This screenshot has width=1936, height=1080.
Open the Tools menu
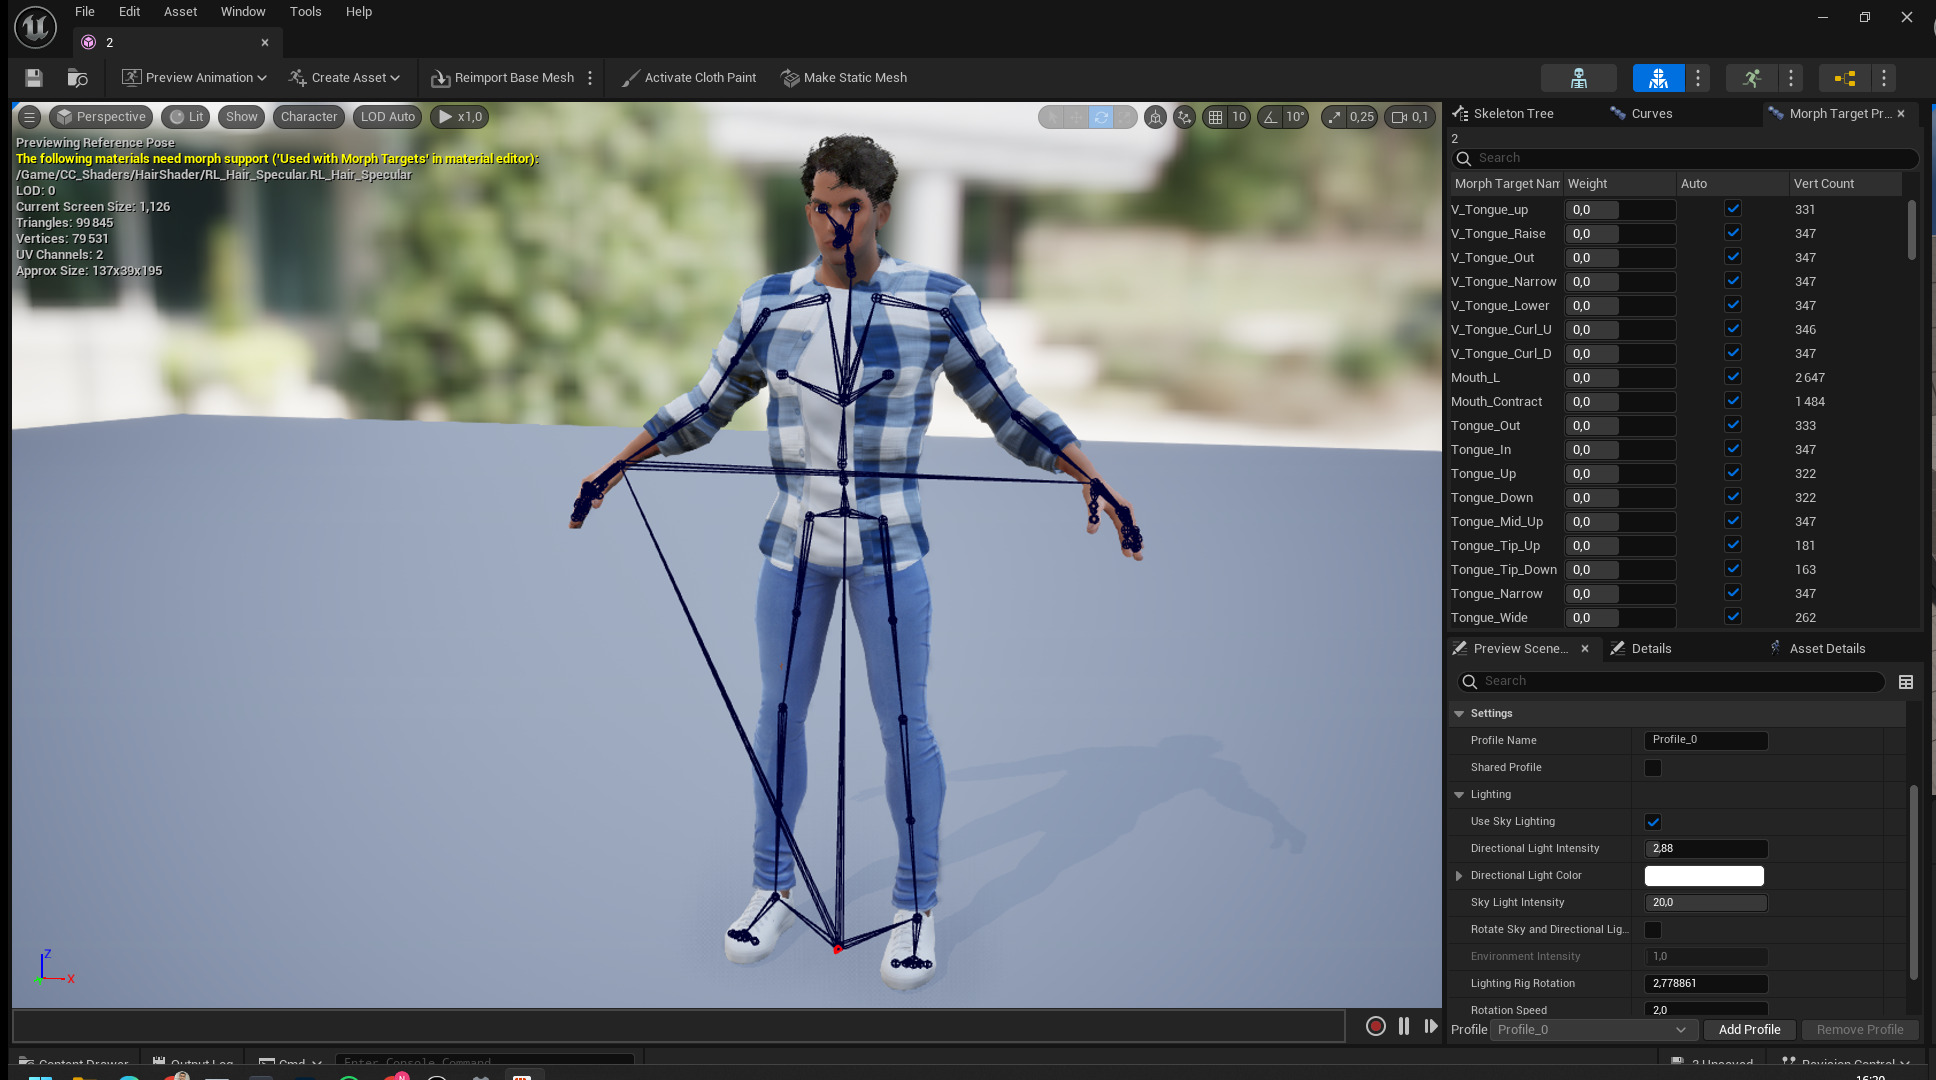click(x=305, y=12)
